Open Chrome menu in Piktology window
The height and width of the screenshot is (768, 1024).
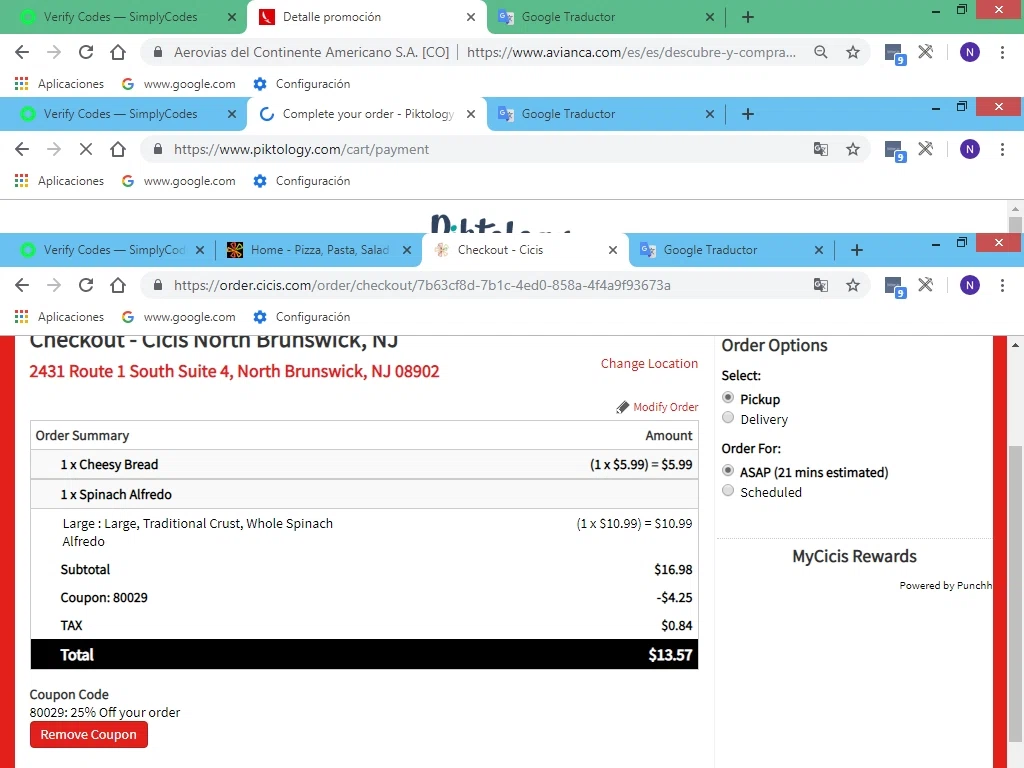(x=1002, y=150)
